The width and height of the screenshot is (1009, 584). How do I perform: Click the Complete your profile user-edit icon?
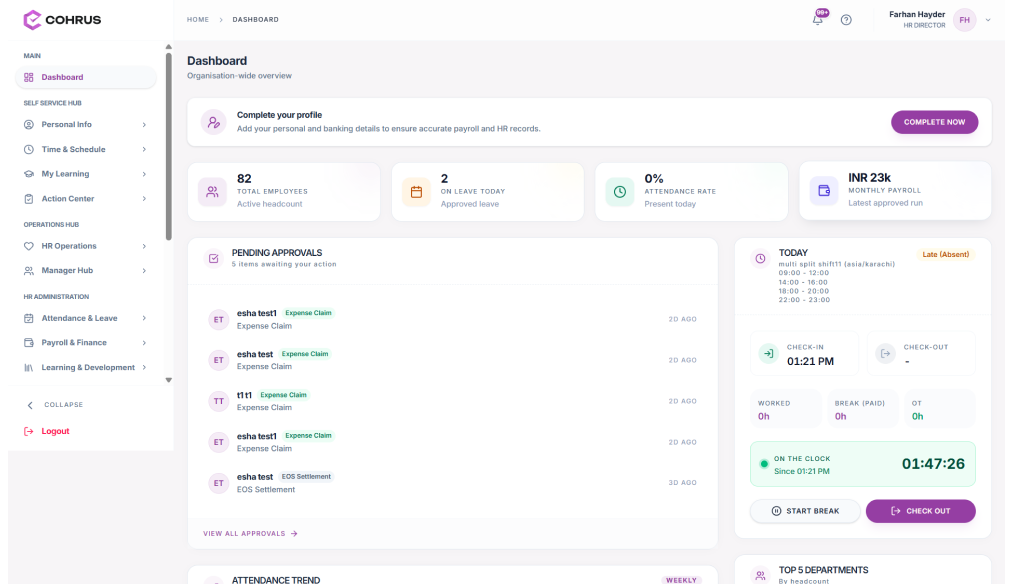213,122
